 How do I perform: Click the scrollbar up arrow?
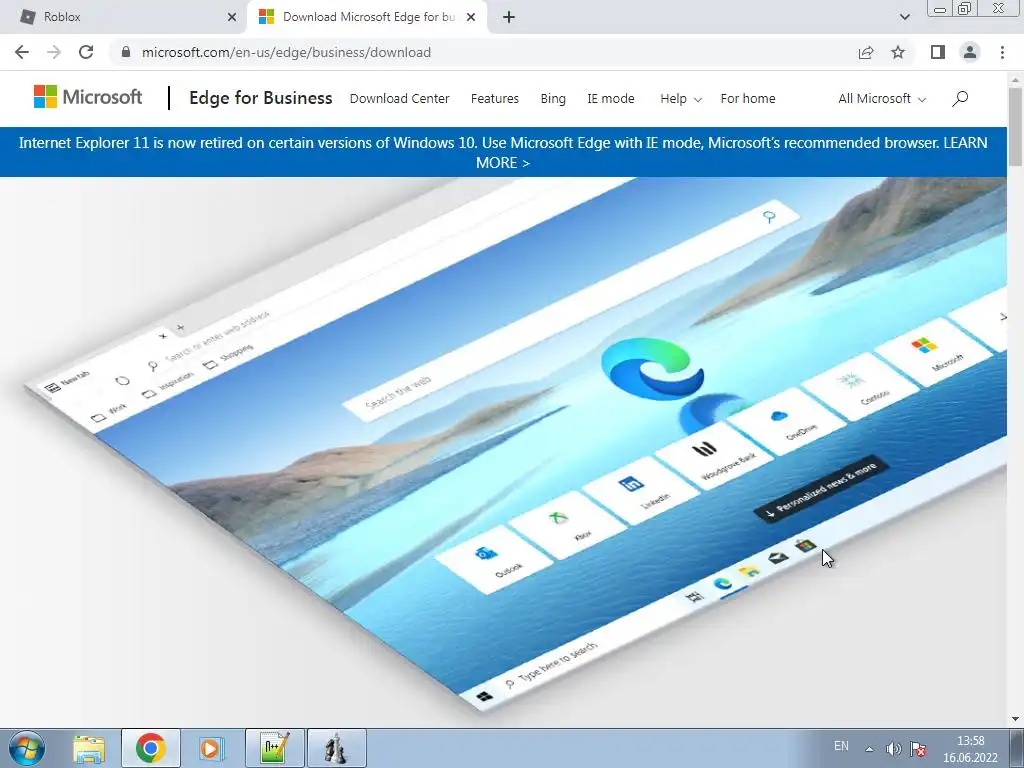pos(1015,79)
